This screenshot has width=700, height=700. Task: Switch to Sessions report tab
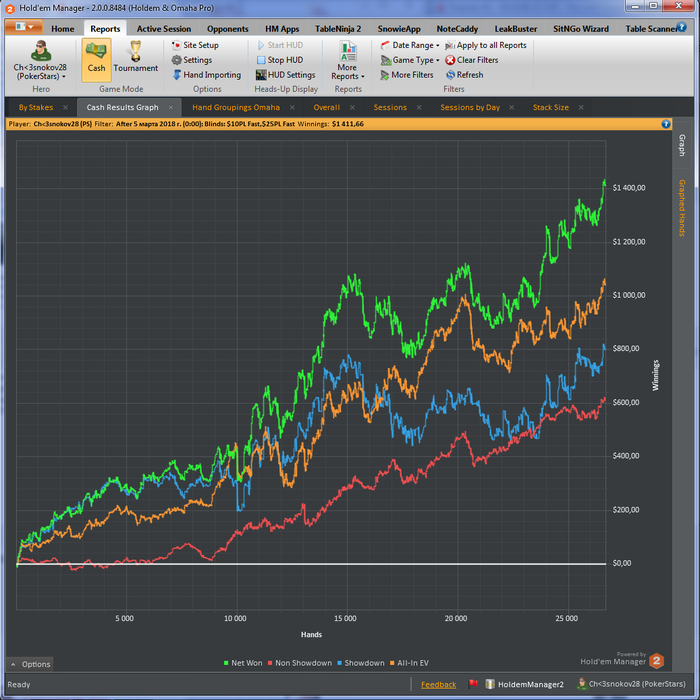390,107
